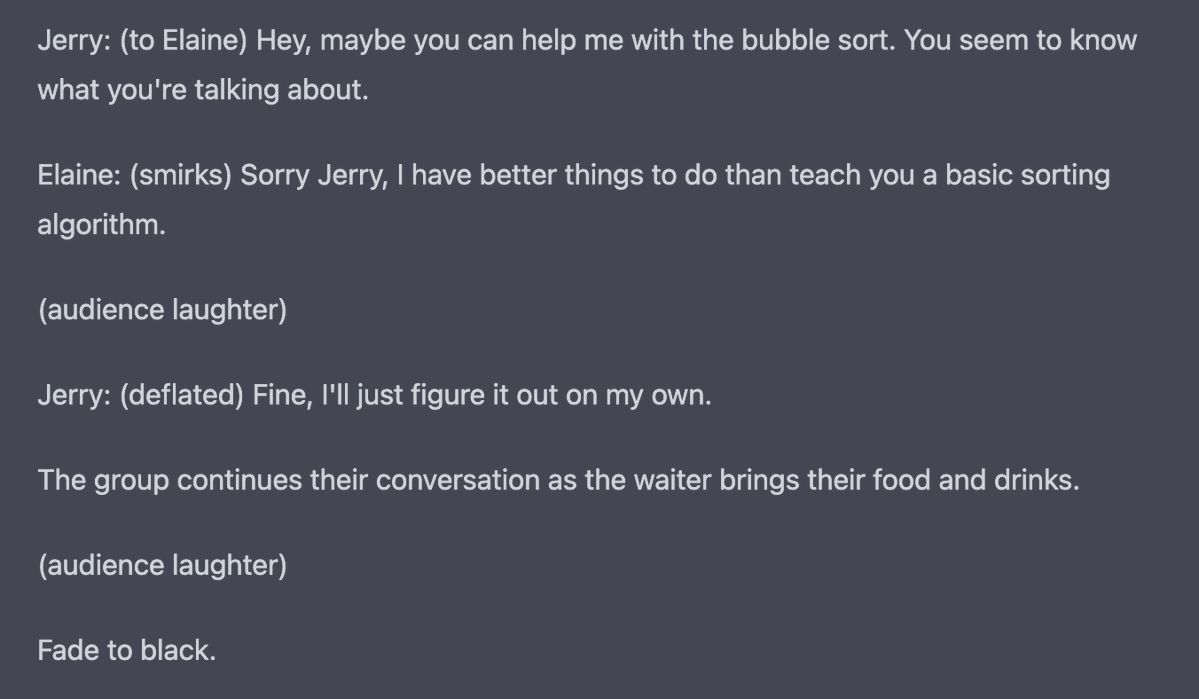Click the word "algorithm." ending Elaine's line

(x=101, y=225)
